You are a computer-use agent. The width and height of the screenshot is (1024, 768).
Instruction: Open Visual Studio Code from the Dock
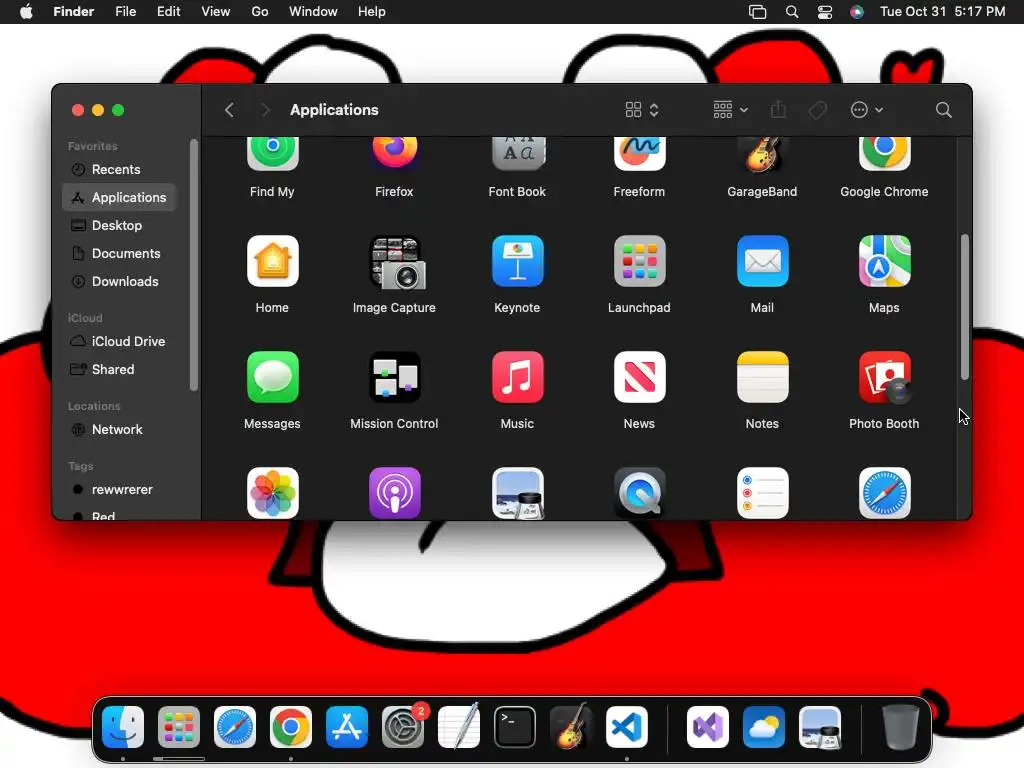click(x=627, y=727)
